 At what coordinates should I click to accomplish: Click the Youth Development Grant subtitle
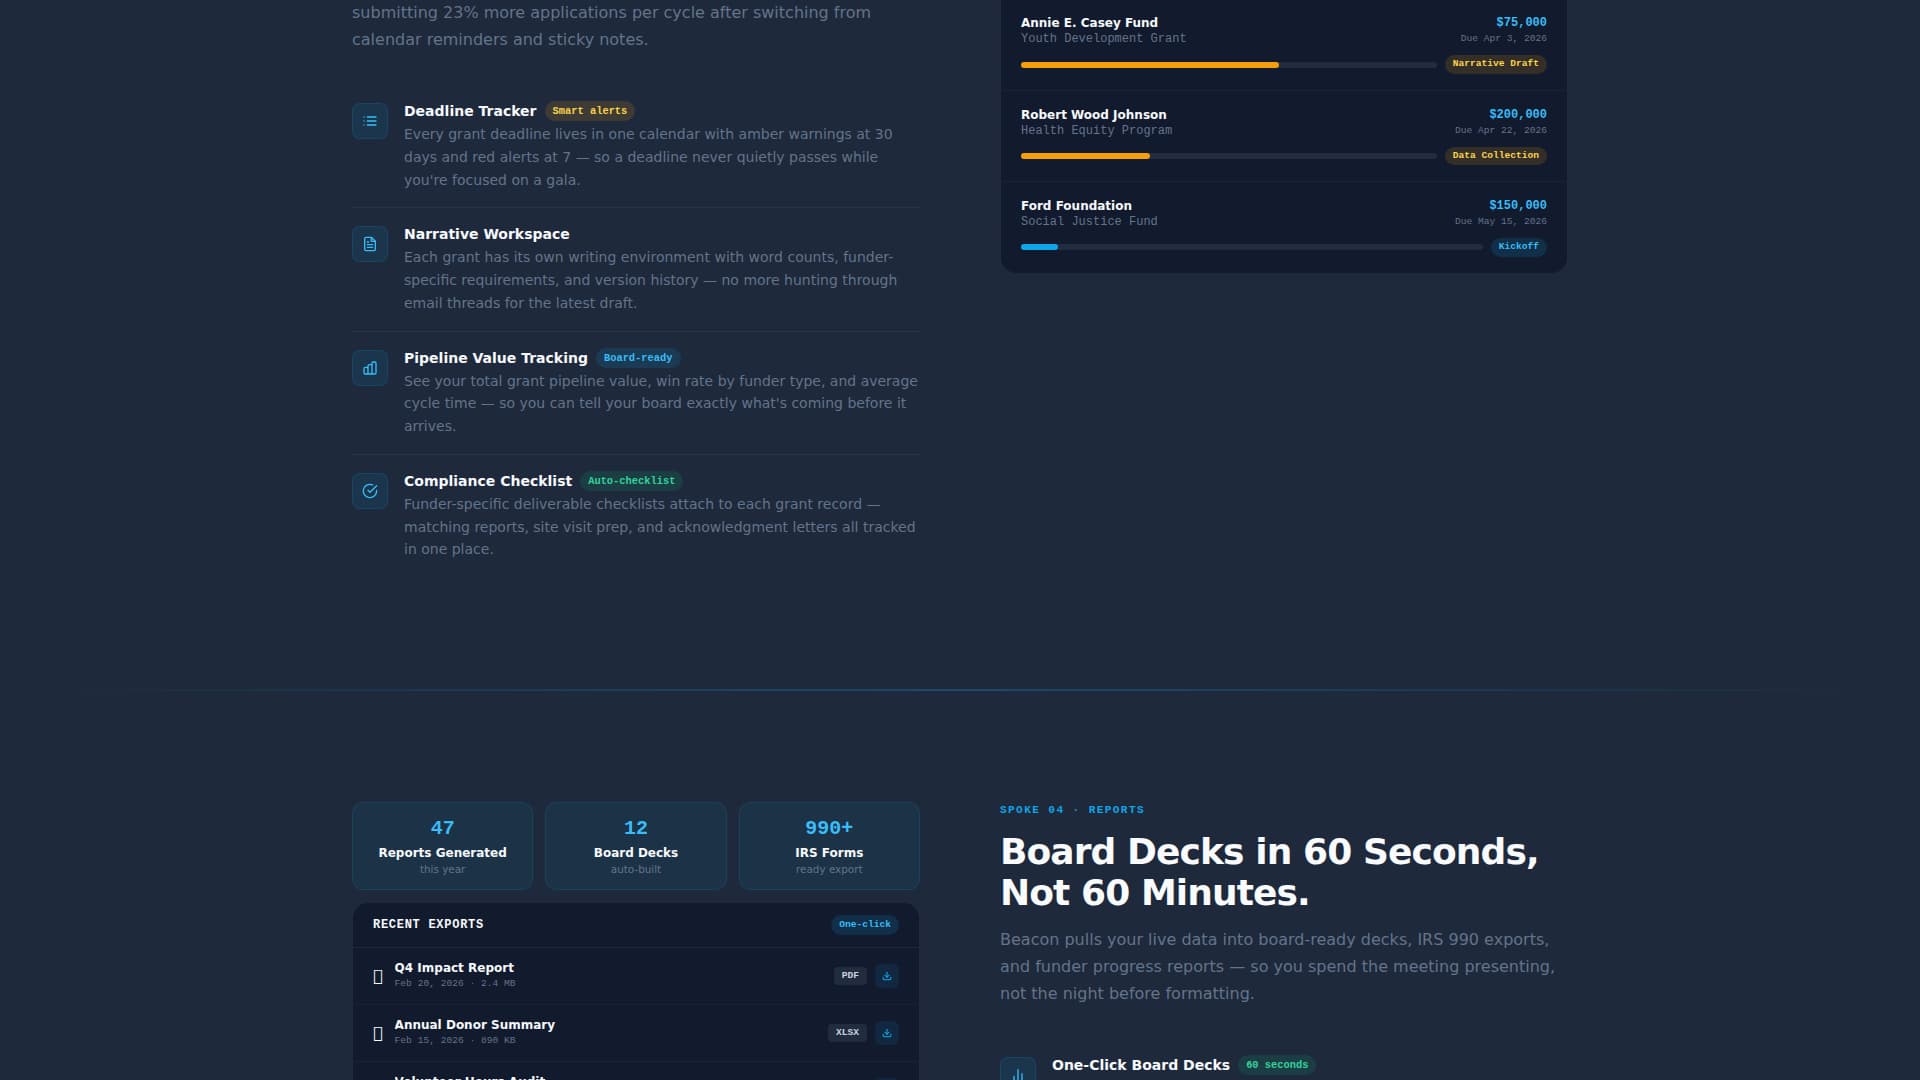pos(1103,38)
